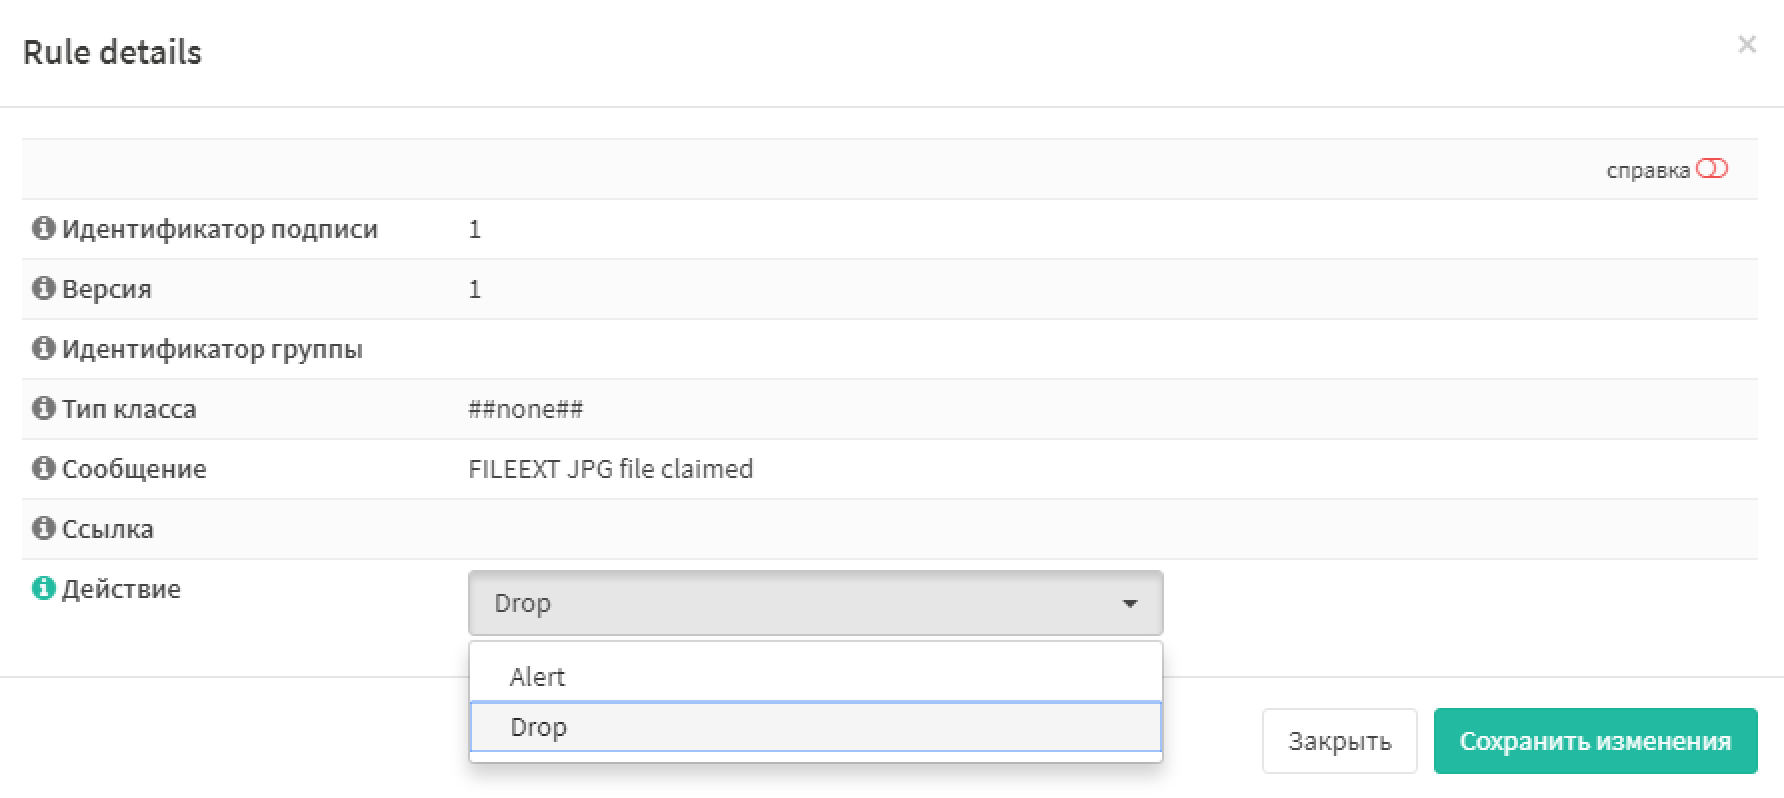Click green info icon beside Действие
Viewport: 1784px width, 798px height.
tap(43, 588)
